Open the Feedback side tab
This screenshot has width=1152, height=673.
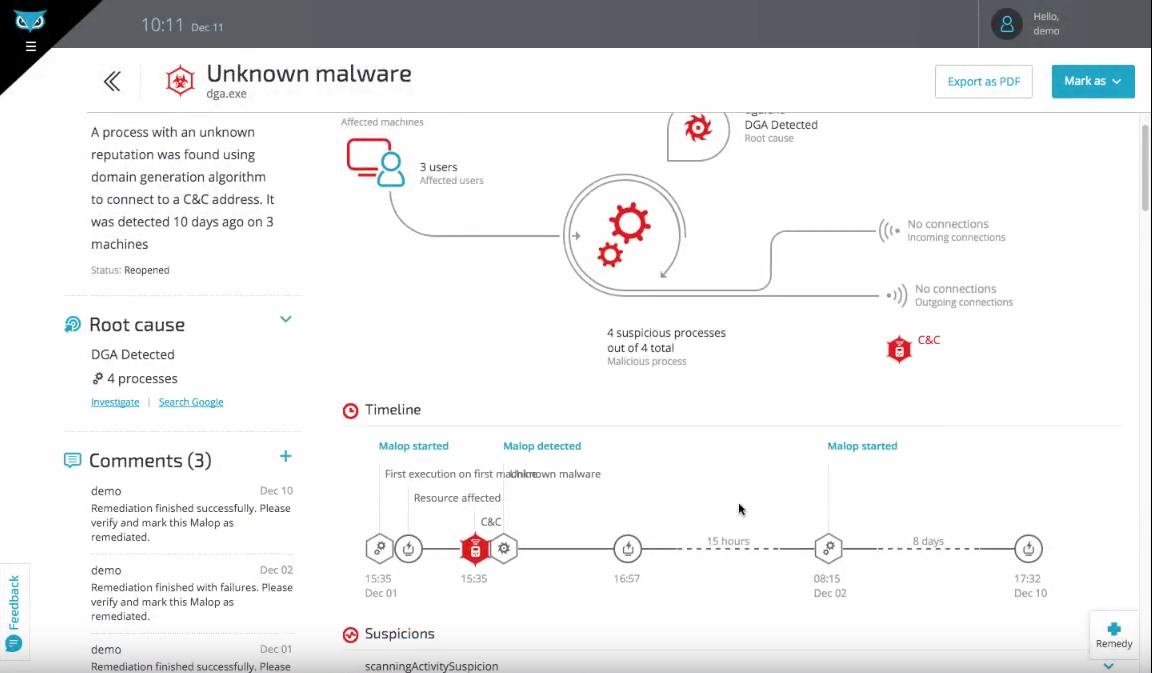(14, 610)
